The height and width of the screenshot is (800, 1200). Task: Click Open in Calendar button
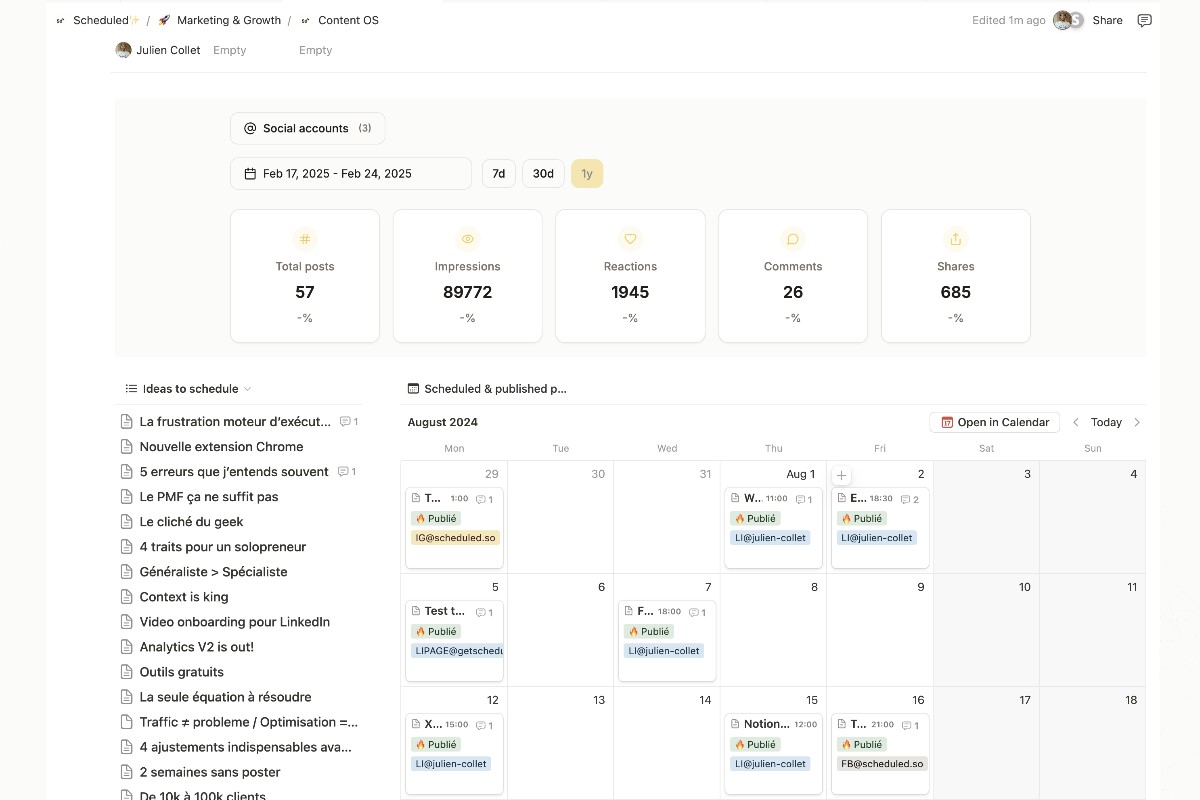coord(994,422)
